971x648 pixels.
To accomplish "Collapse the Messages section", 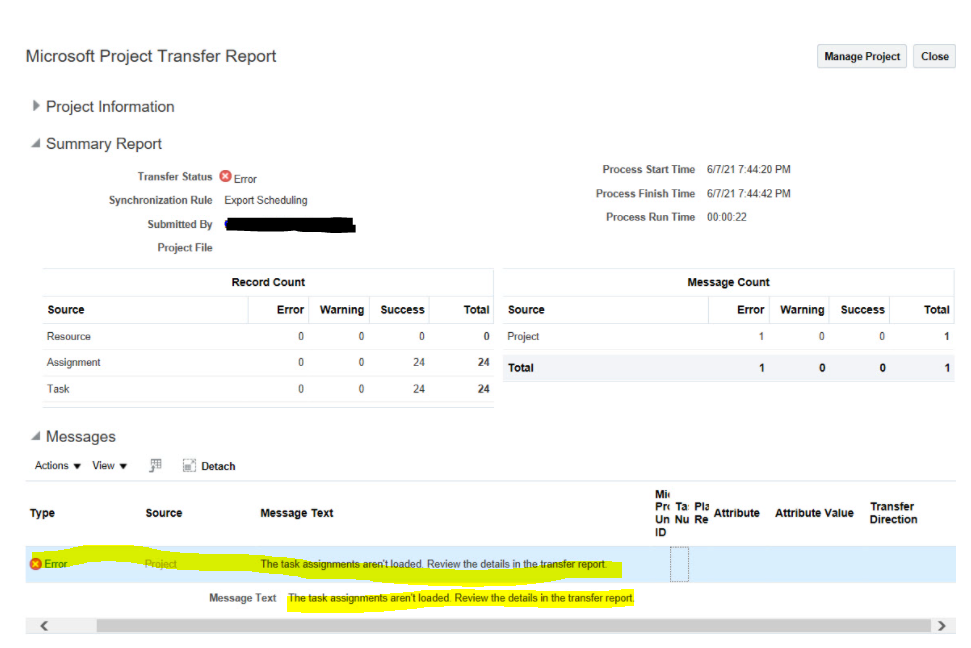I will tap(36, 437).
